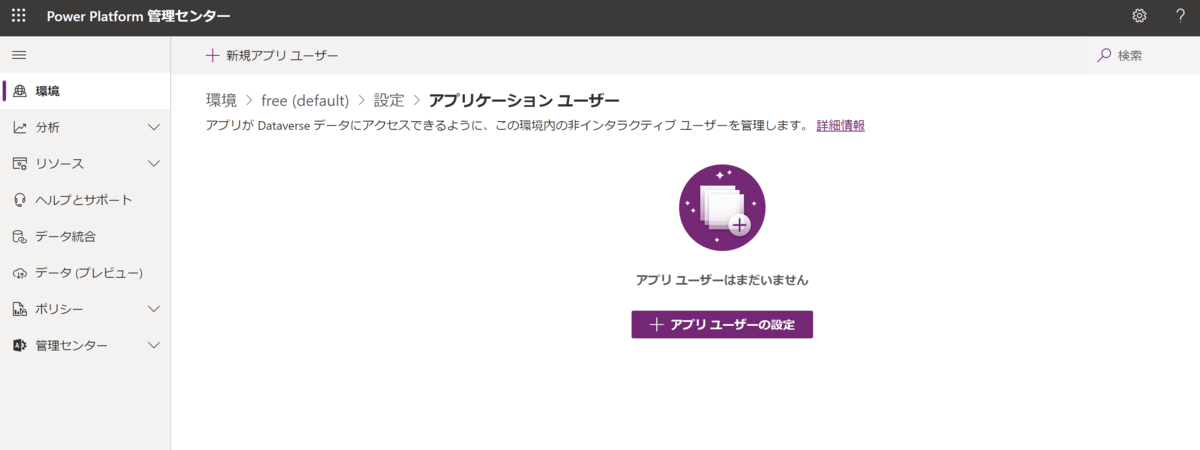Expand the リソース chevron
The image size is (1200, 450).
[x=154, y=163]
